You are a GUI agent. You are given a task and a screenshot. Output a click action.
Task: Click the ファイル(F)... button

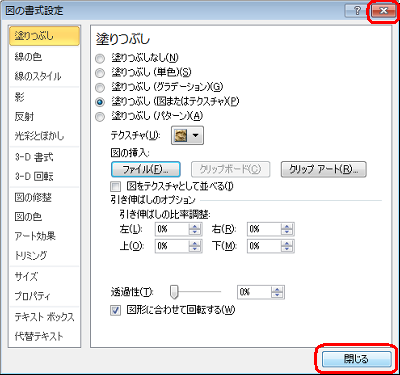point(146,169)
